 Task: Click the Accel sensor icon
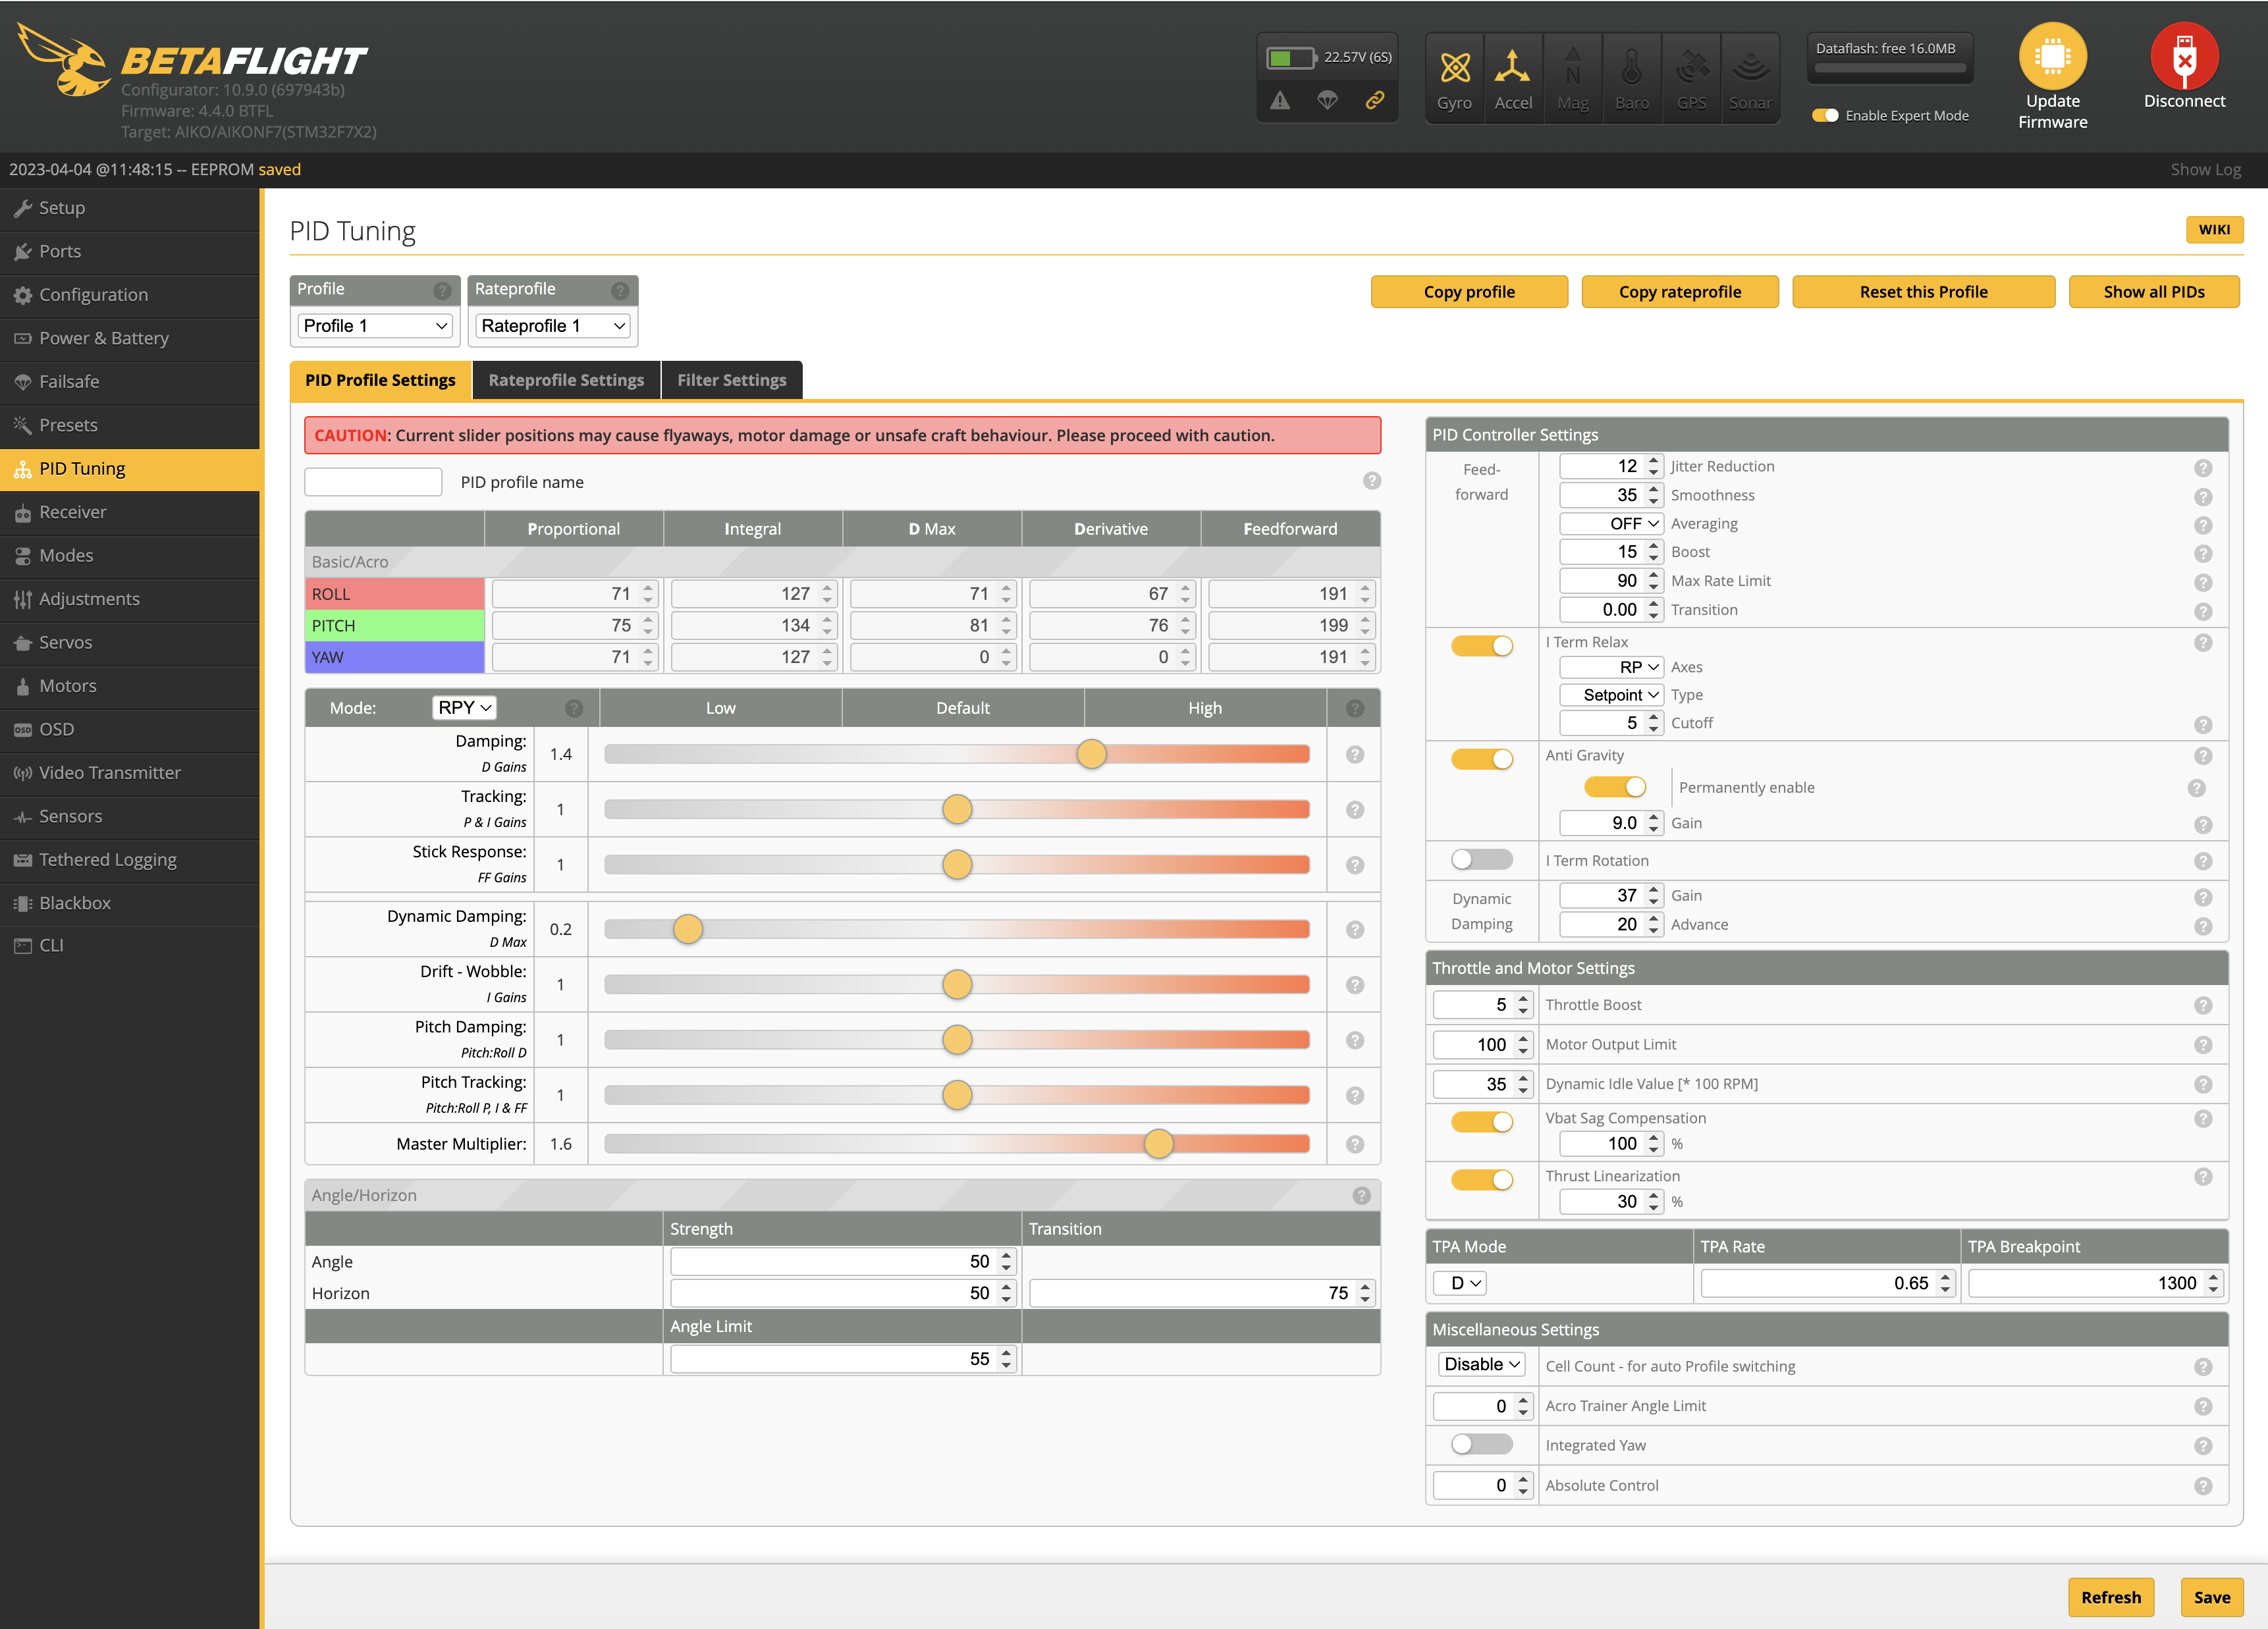[x=1512, y=68]
